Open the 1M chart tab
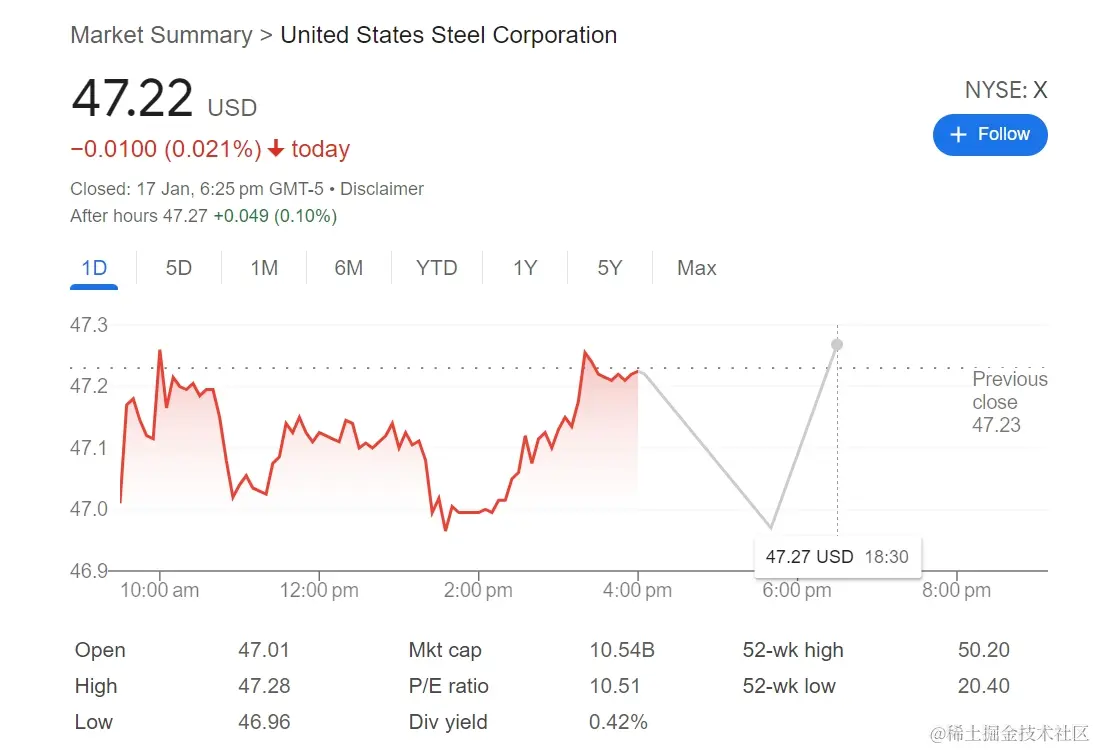The image size is (1096, 750). (x=264, y=268)
